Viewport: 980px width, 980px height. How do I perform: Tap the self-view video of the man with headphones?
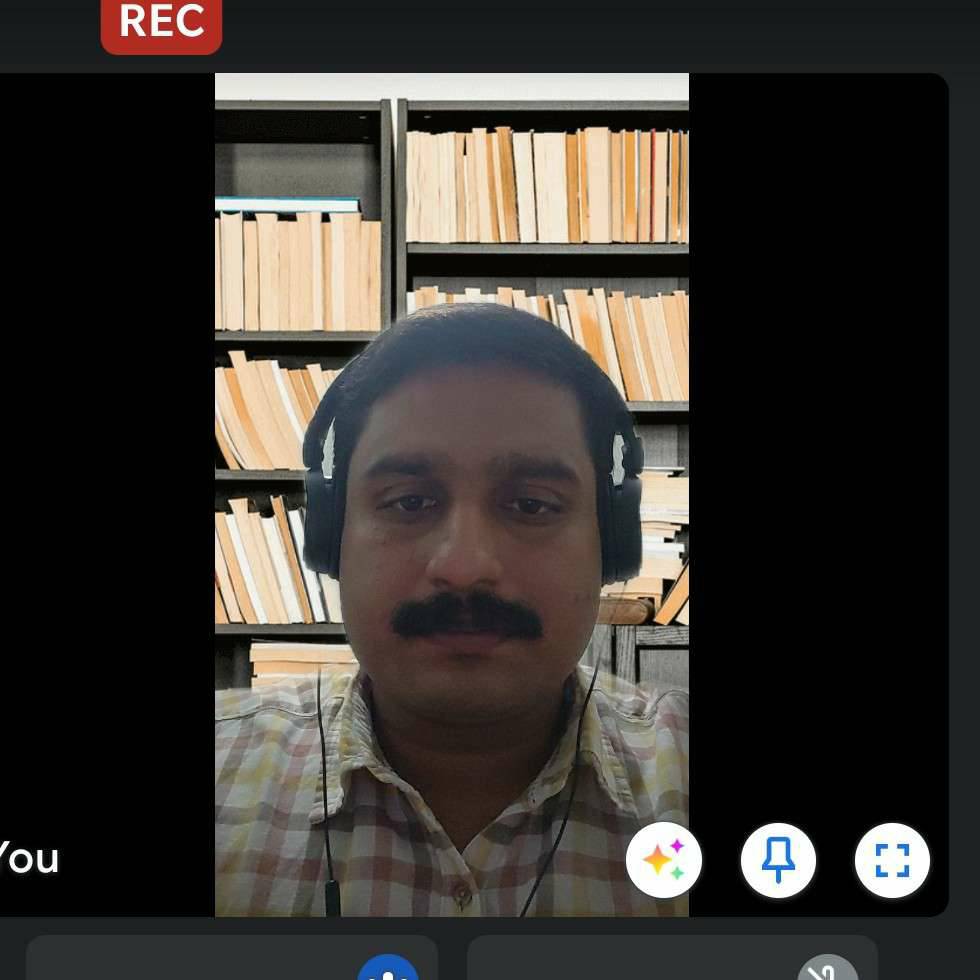(x=452, y=494)
